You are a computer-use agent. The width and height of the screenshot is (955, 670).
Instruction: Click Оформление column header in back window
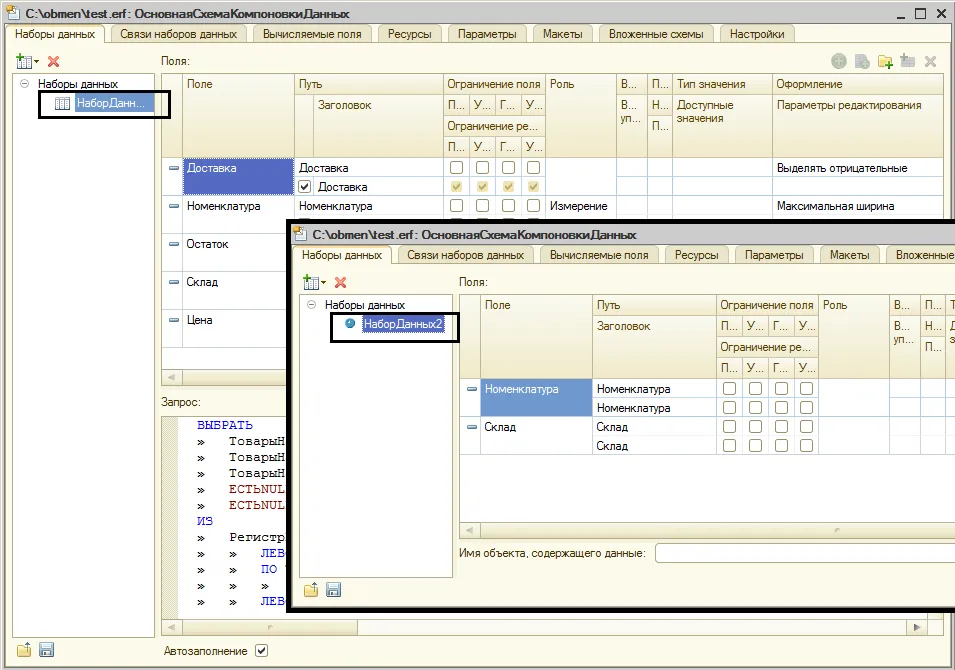(x=858, y=84)
